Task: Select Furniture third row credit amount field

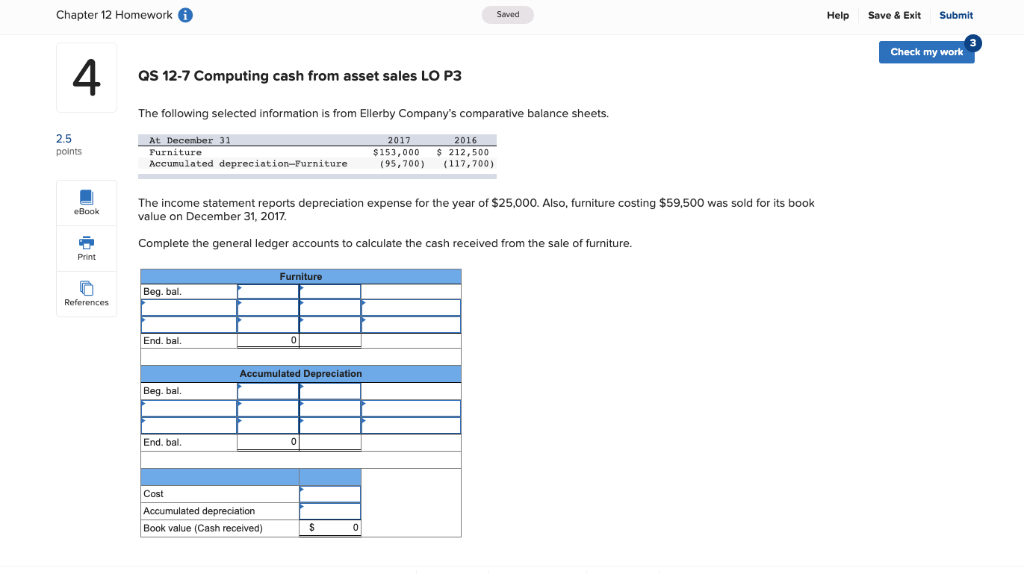Action: click(330, 325)
